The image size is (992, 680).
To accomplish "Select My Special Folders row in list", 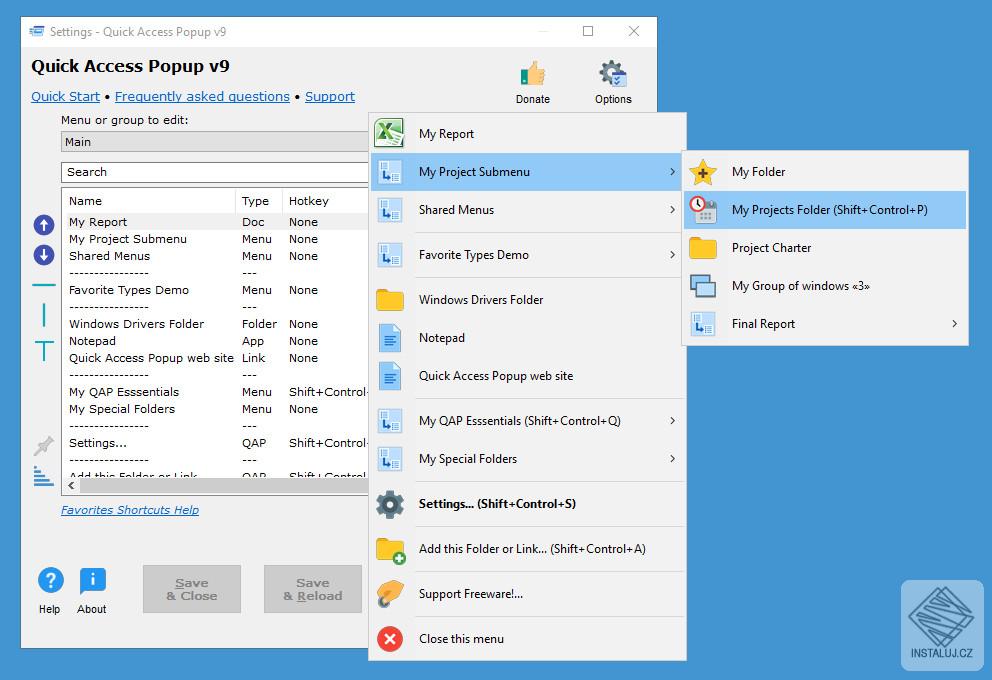I will (x=216, y=409).
